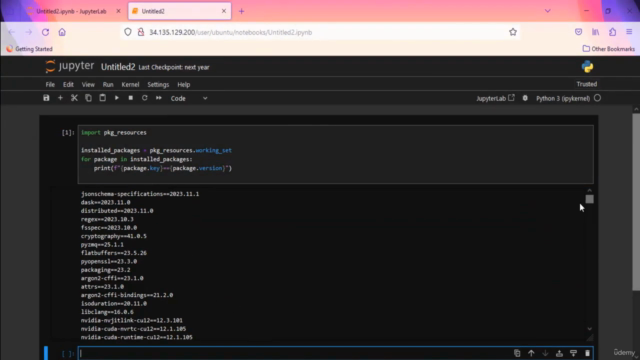This screenshot has height=360, width=640.
Task: Click the notebook page vertical scrollbar
Action: 636,202
